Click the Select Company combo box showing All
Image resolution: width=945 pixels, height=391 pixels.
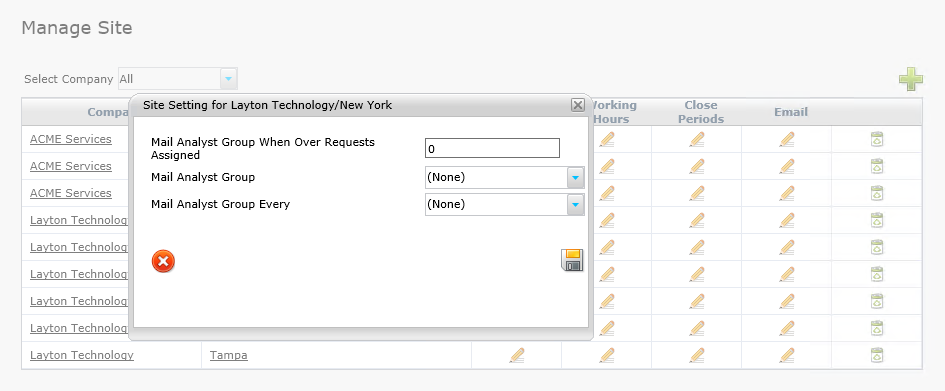(x=178, y=79)
